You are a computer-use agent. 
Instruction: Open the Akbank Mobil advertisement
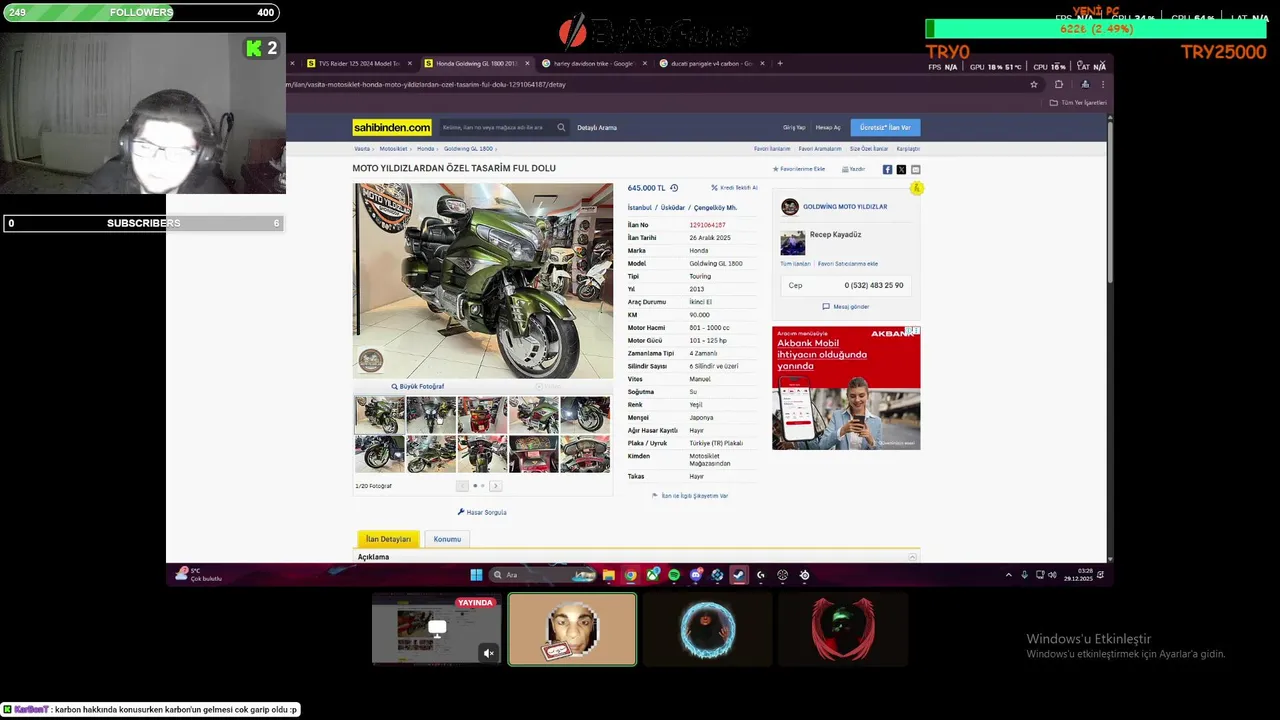[846, 388]
